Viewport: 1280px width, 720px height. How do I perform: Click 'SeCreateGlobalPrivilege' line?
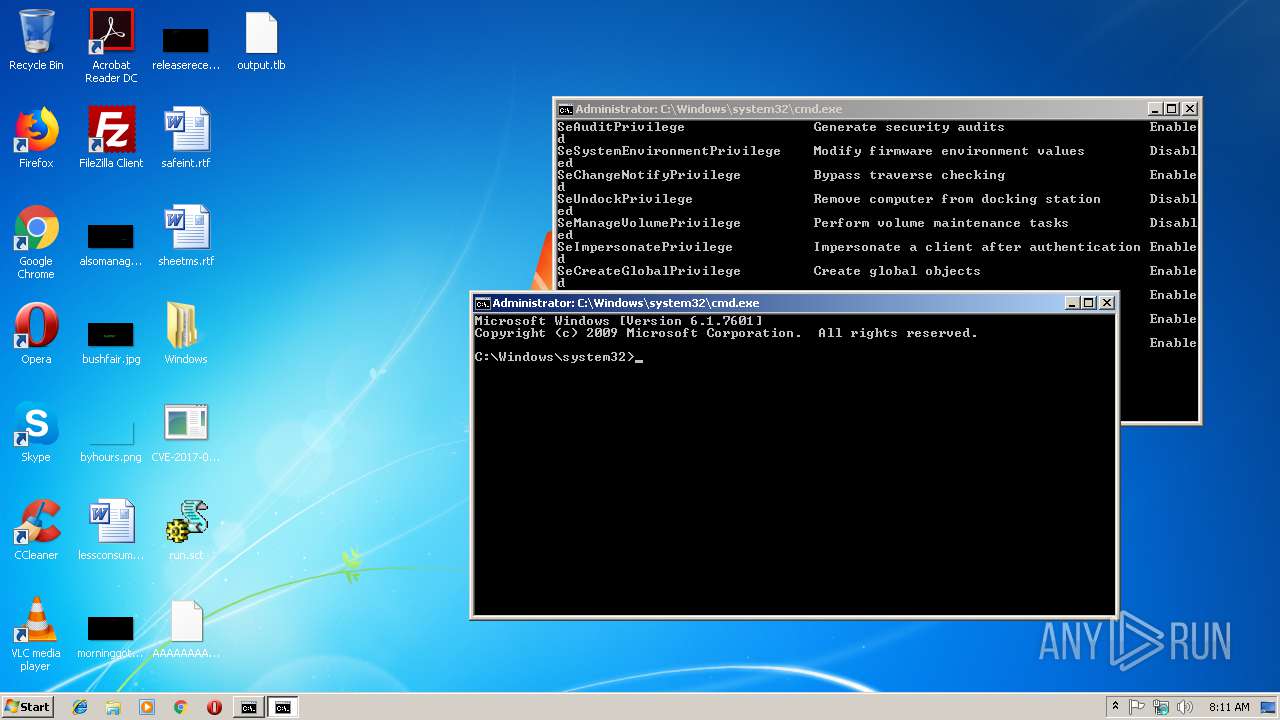[x=649, y=271]
